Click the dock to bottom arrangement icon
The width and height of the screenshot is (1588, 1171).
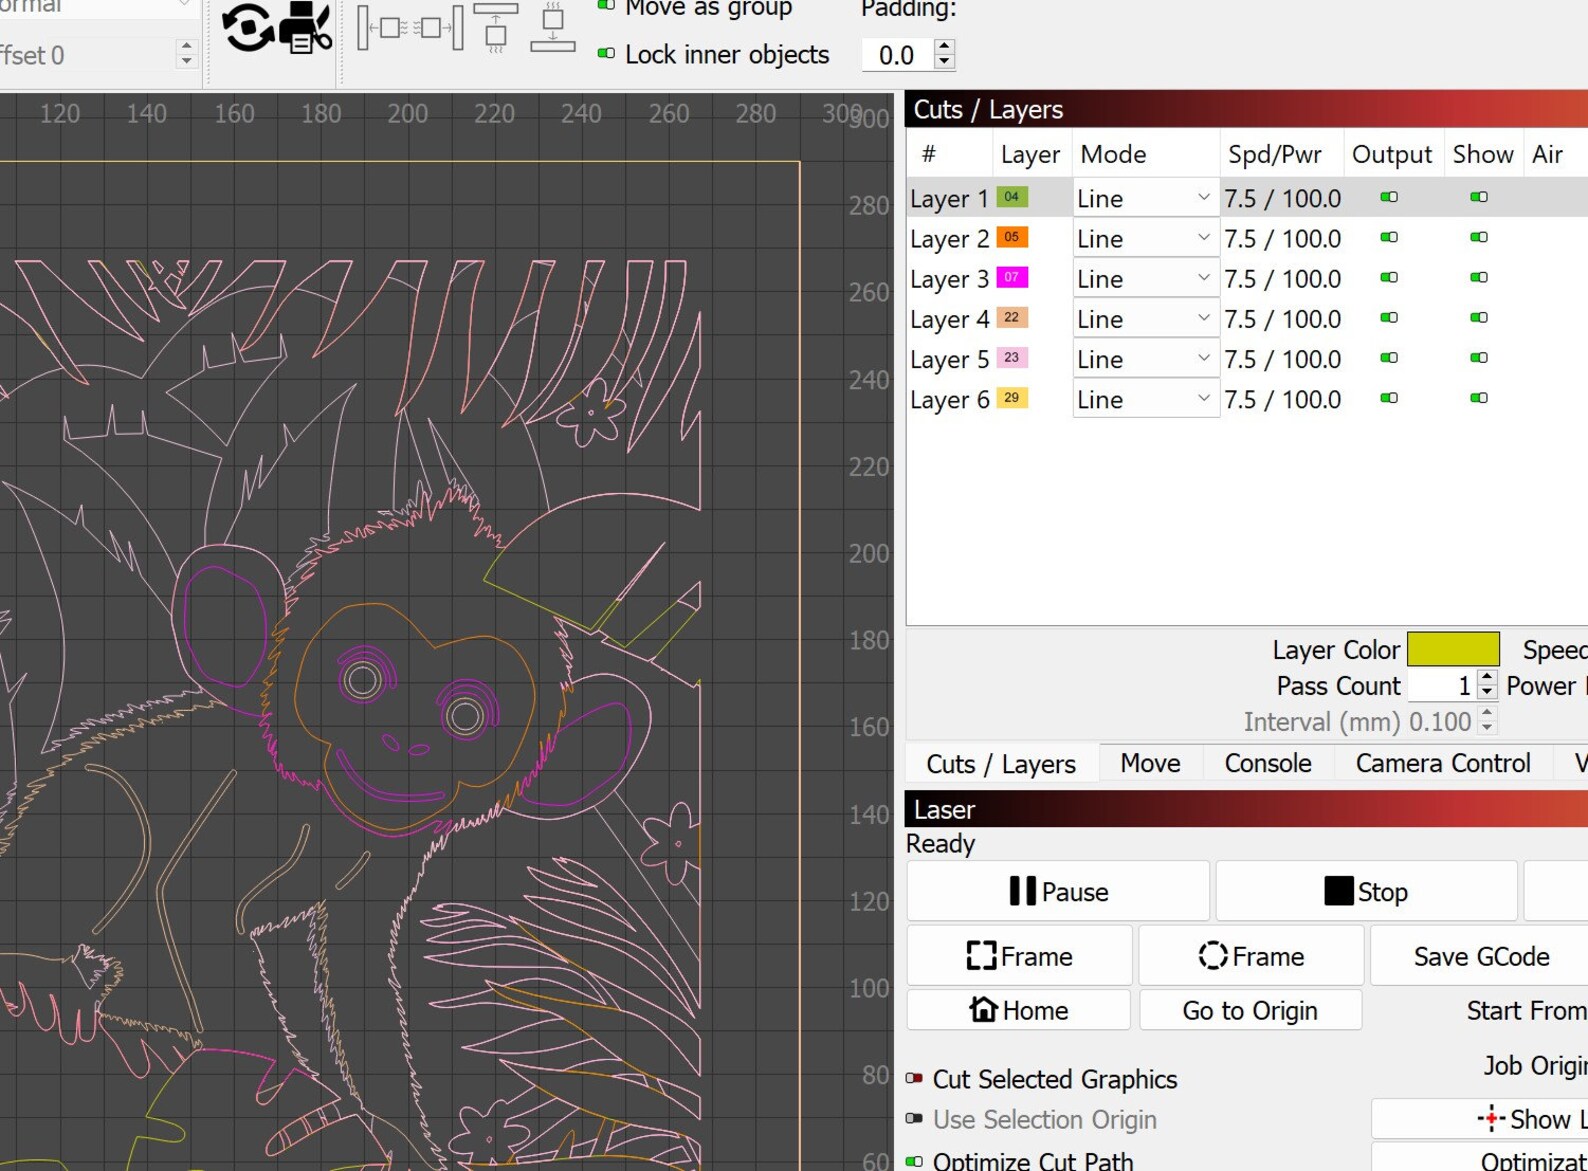(553, 28)
